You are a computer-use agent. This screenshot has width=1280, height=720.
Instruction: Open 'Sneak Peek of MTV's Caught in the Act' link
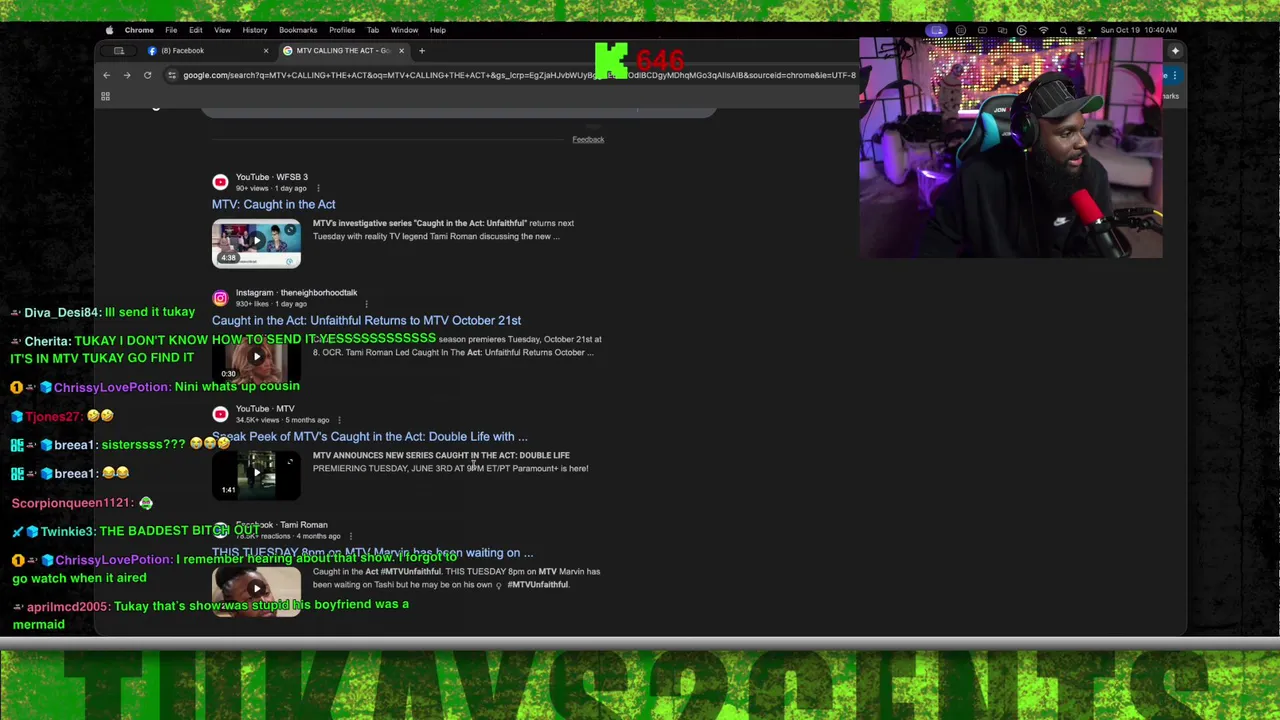point(370,436)
